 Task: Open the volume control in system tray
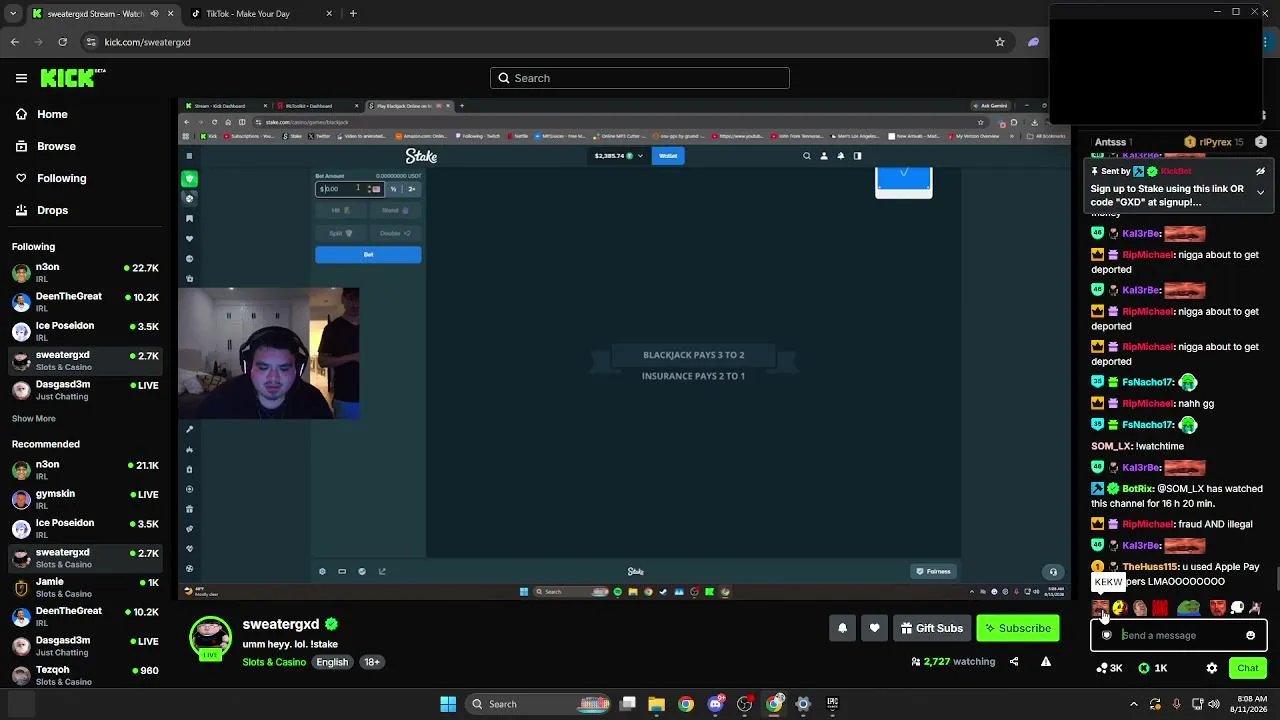coord(1214,704)
